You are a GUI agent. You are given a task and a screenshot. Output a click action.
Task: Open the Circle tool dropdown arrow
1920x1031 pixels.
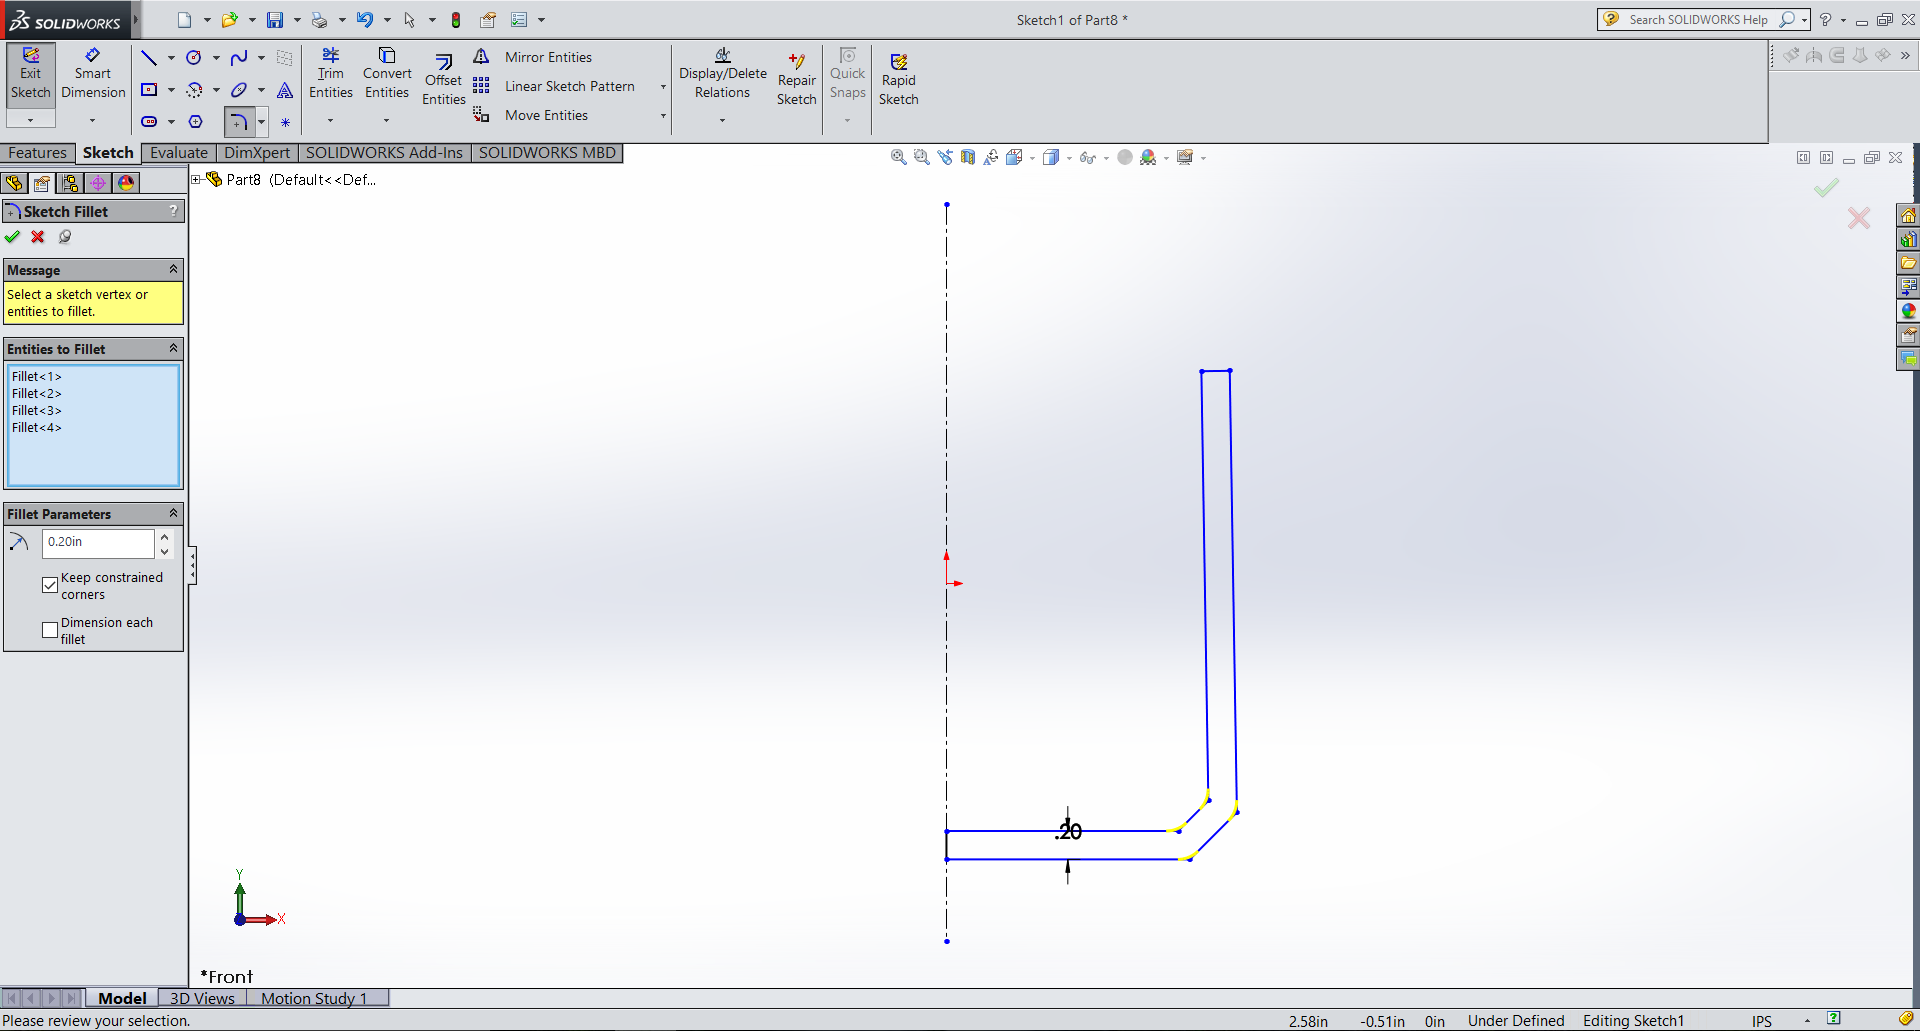pyautogui.click(x=216, y=58)
